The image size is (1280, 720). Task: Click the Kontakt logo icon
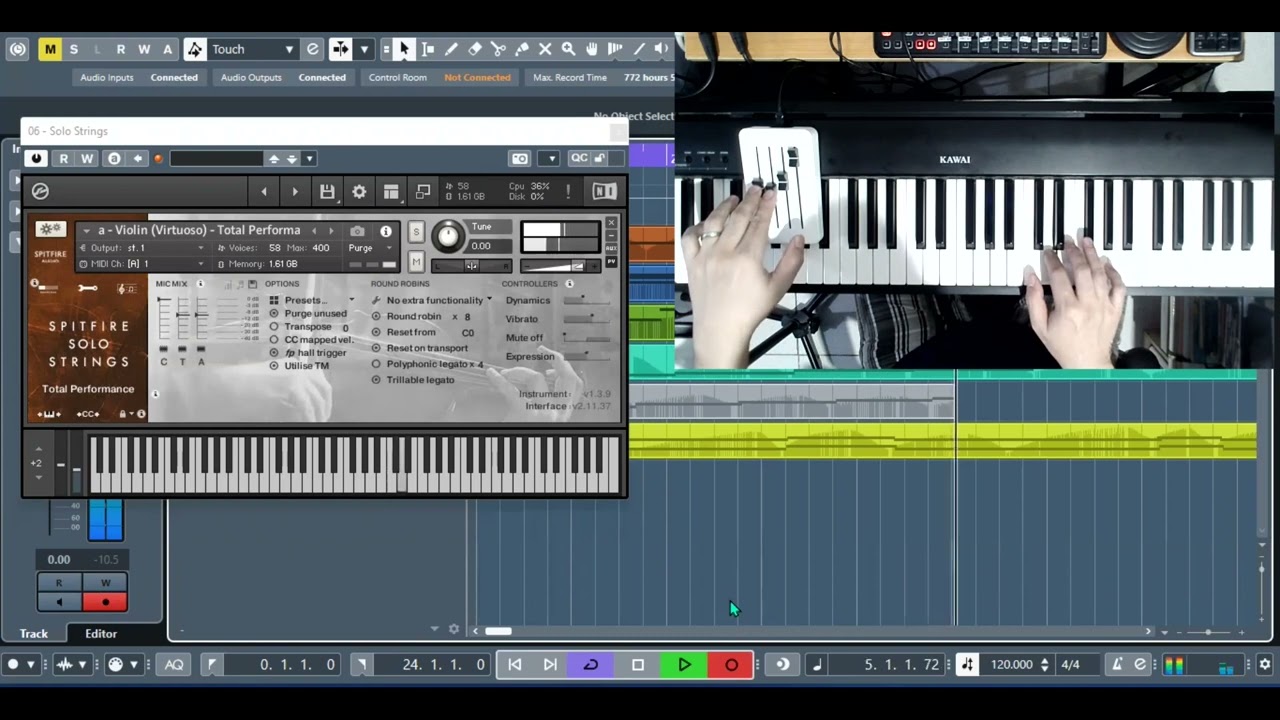(40, 191)
